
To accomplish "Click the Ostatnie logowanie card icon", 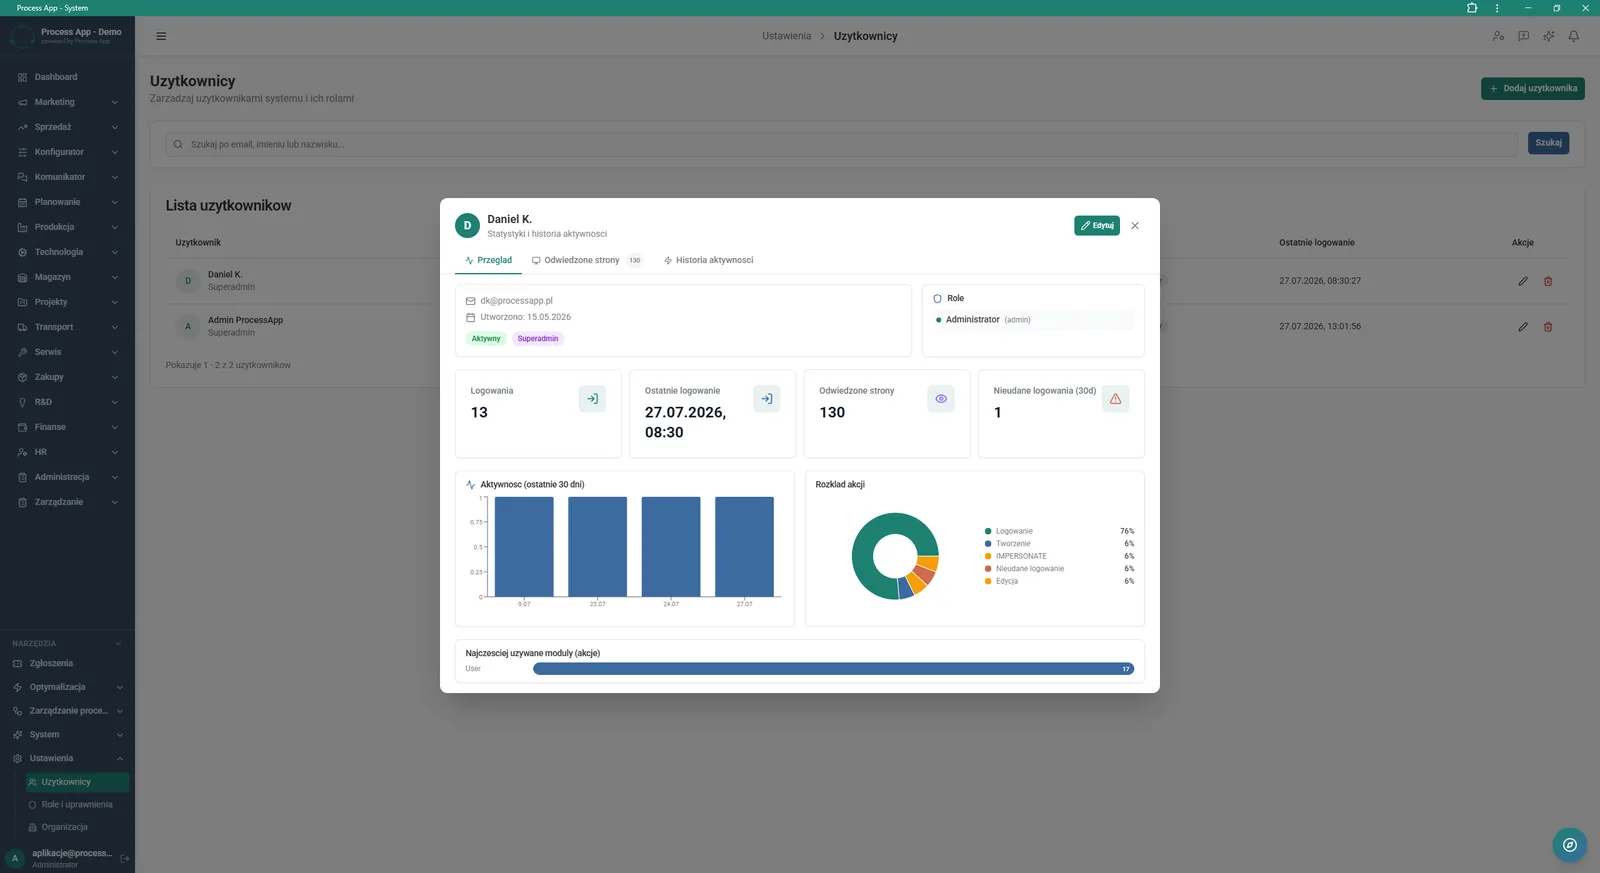I will tap(766, 399).
